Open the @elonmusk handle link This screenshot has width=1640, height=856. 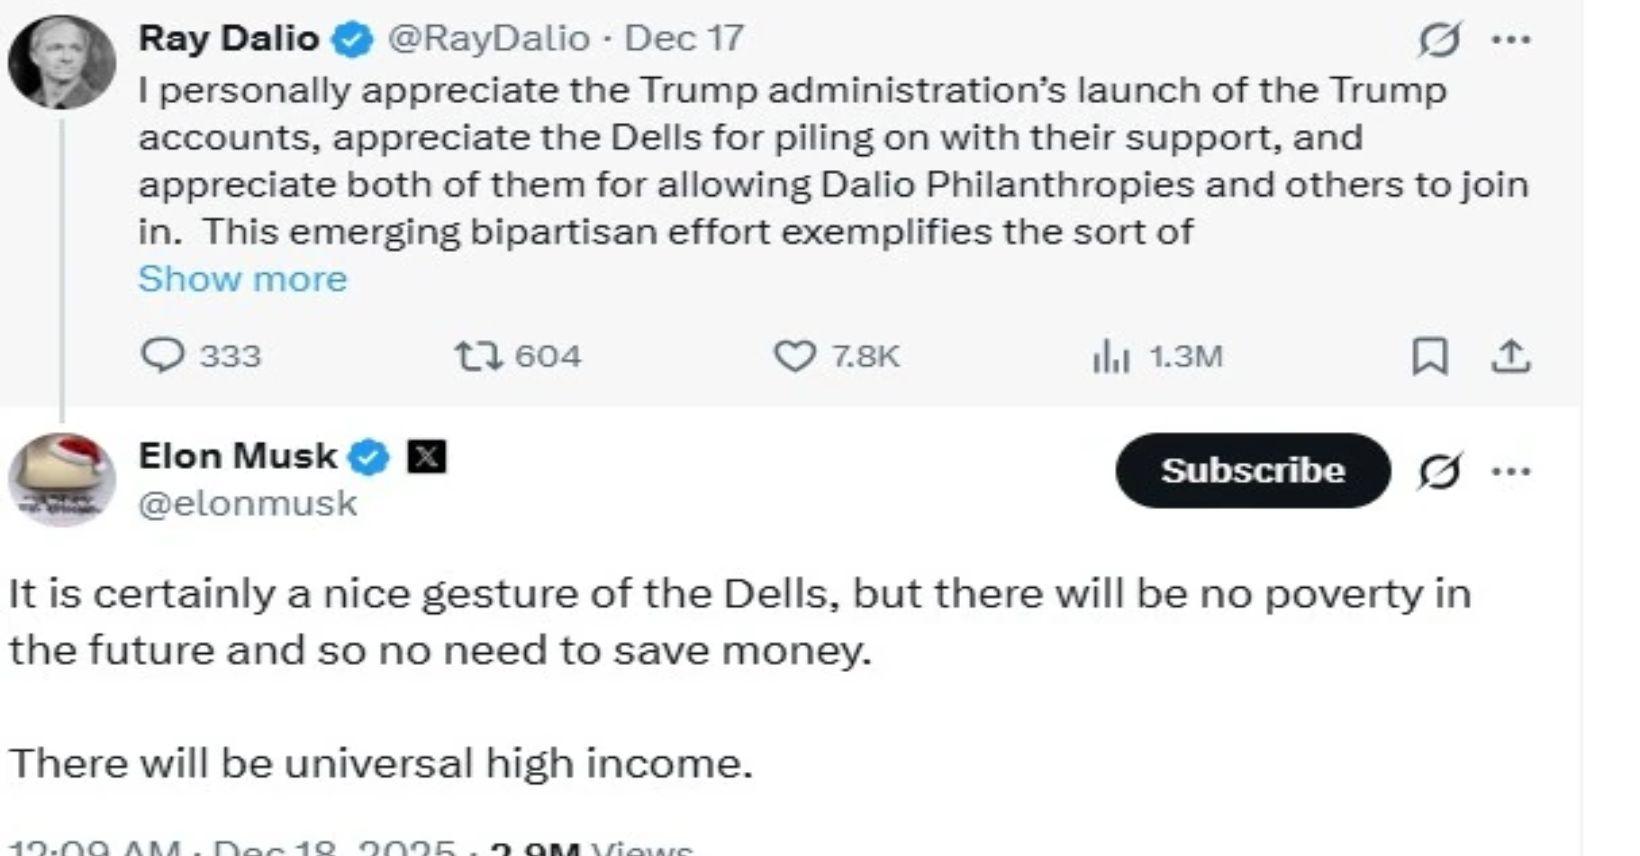tap(247, 503)
